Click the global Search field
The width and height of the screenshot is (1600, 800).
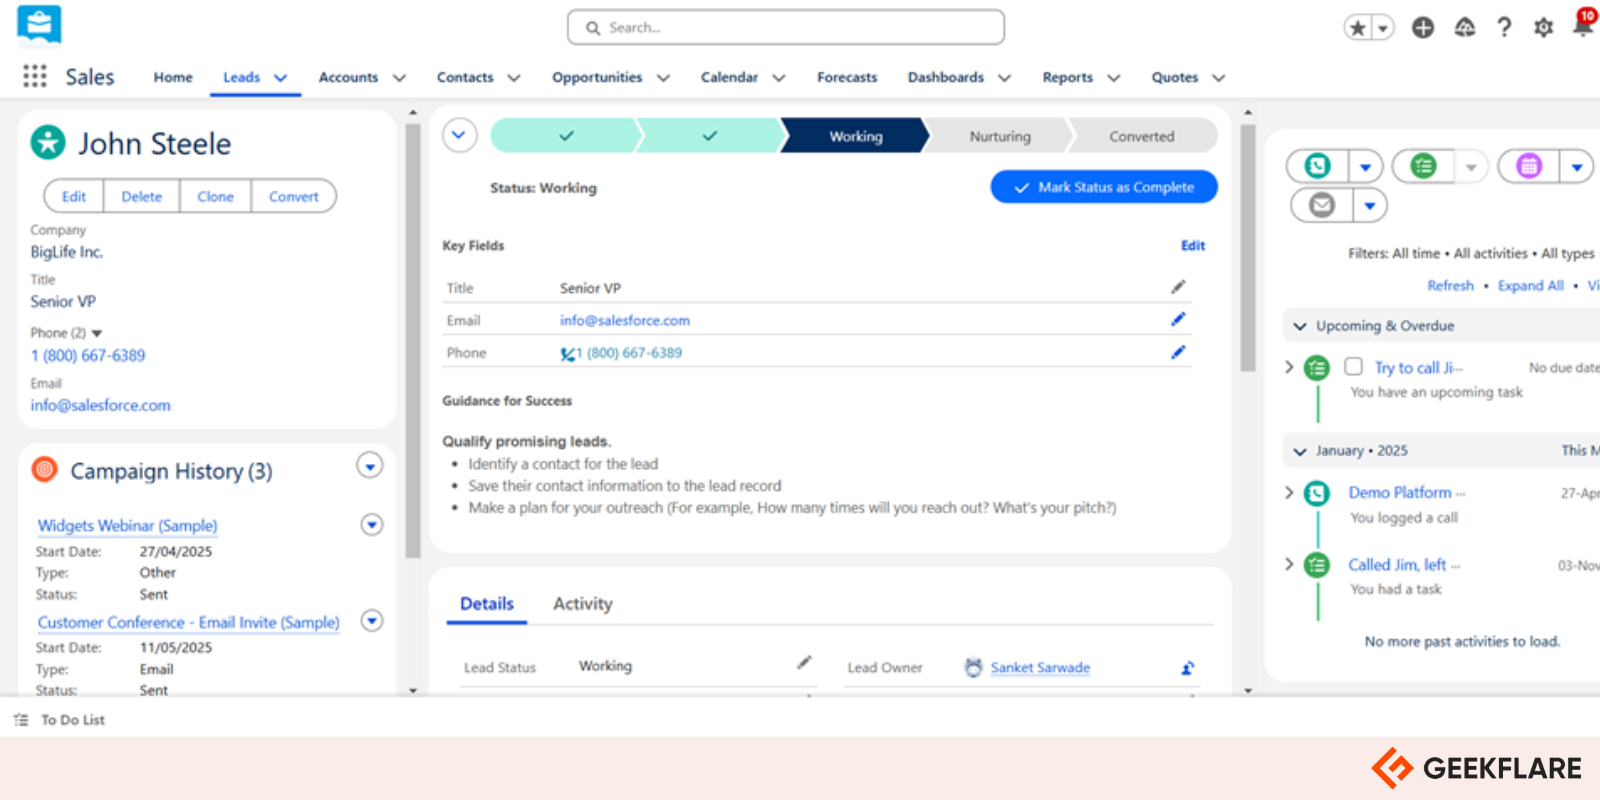tap(786, 28)
